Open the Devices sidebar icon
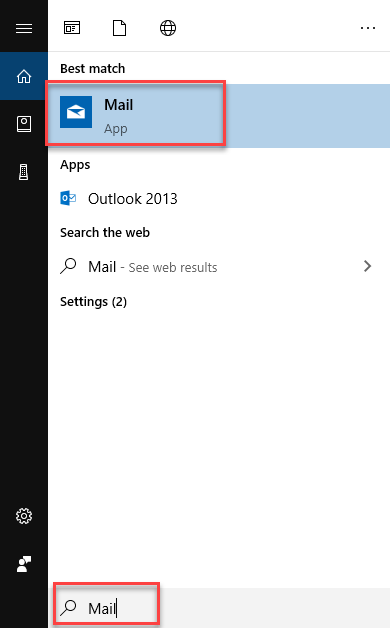Screen dimensions: 390x628 coord(24,172)
